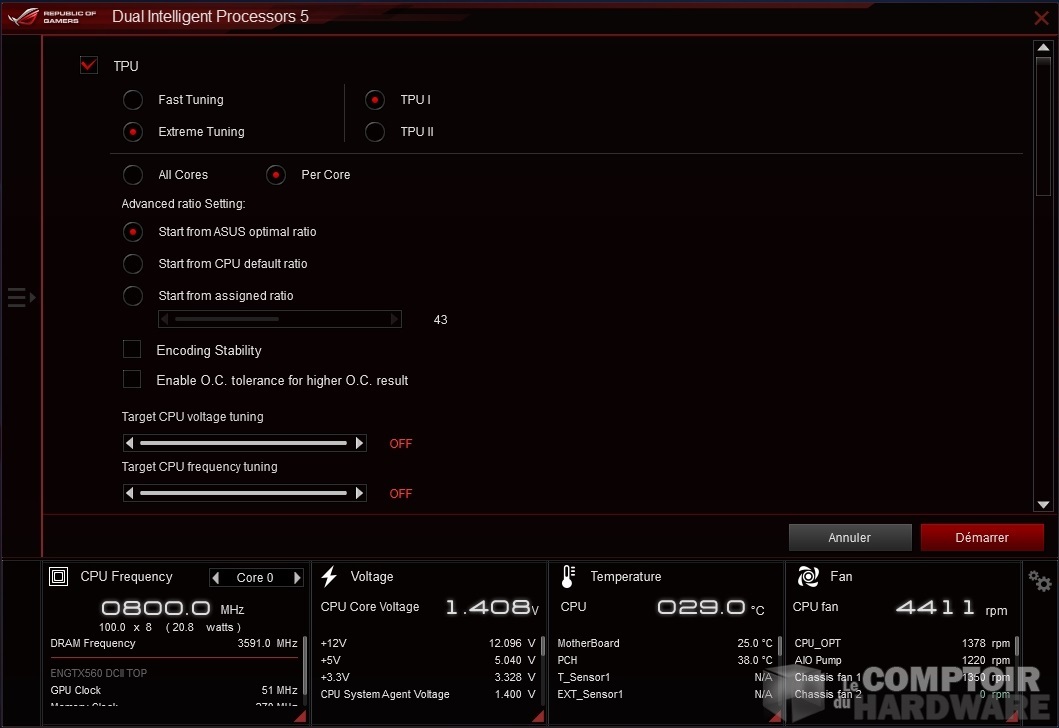Choose All Cores radio button

(132, 175)
